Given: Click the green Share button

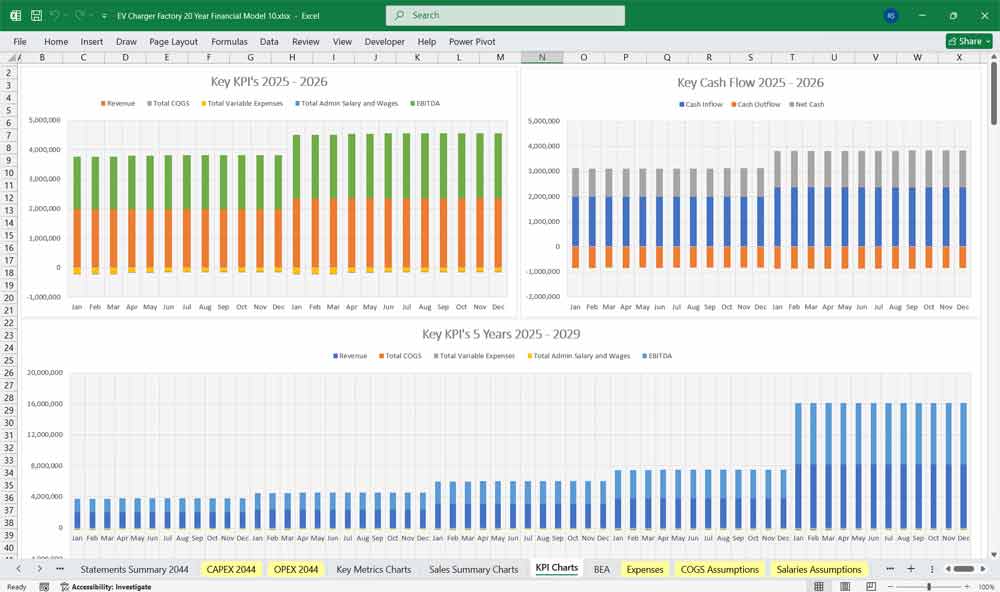Looking at the screenshot, I should point(964,41).
